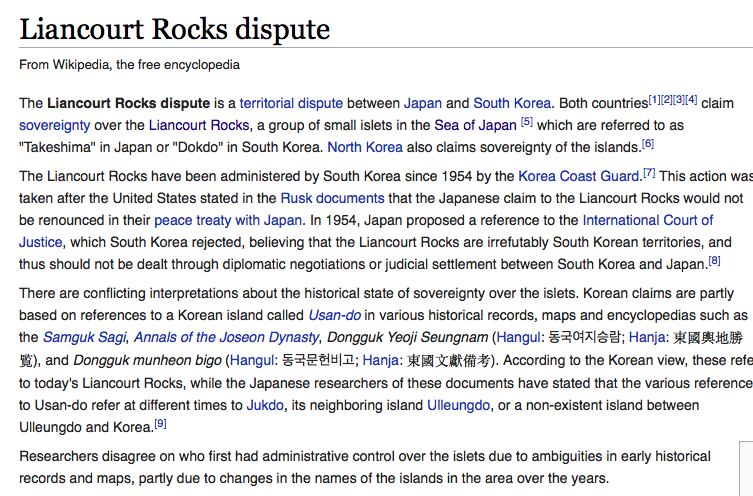Visit the "Ulleungdo" link
This screenshot has width=753, height=496.
459,405
